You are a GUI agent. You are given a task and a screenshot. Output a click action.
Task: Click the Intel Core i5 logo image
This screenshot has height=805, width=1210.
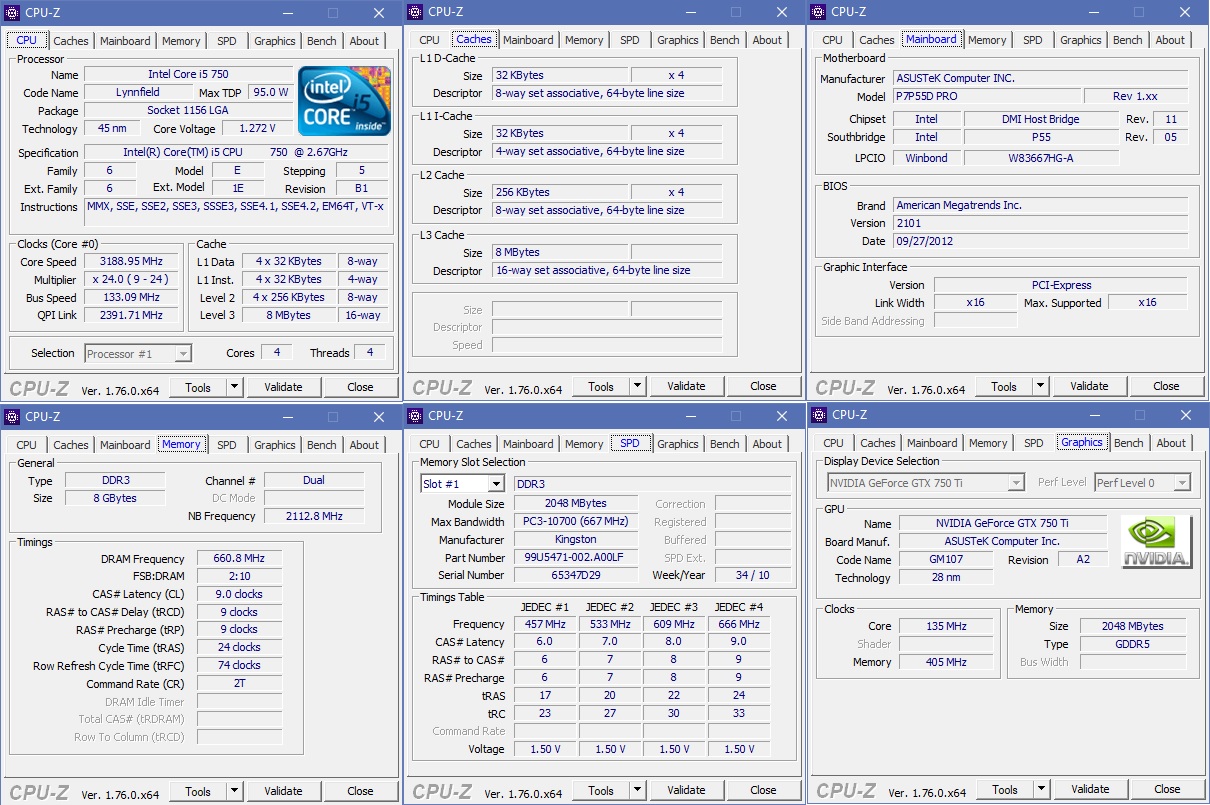(345, 101)
